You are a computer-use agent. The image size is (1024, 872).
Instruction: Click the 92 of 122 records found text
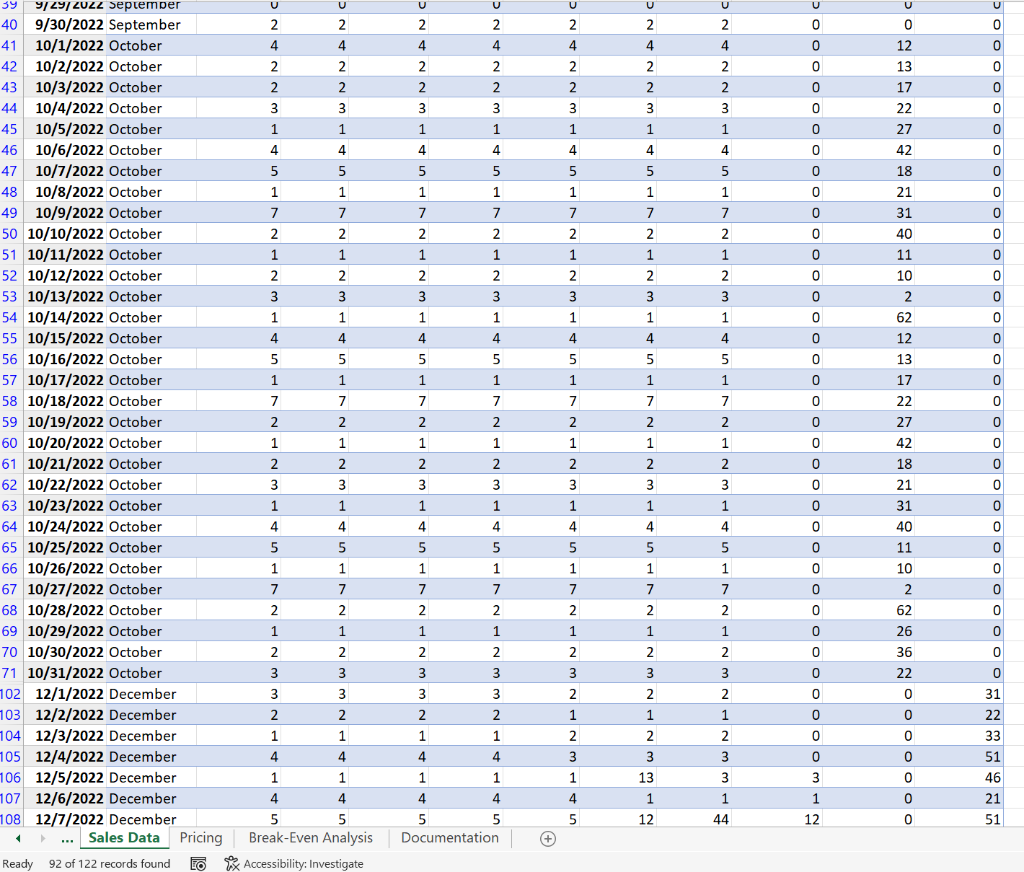coord(109,864)
